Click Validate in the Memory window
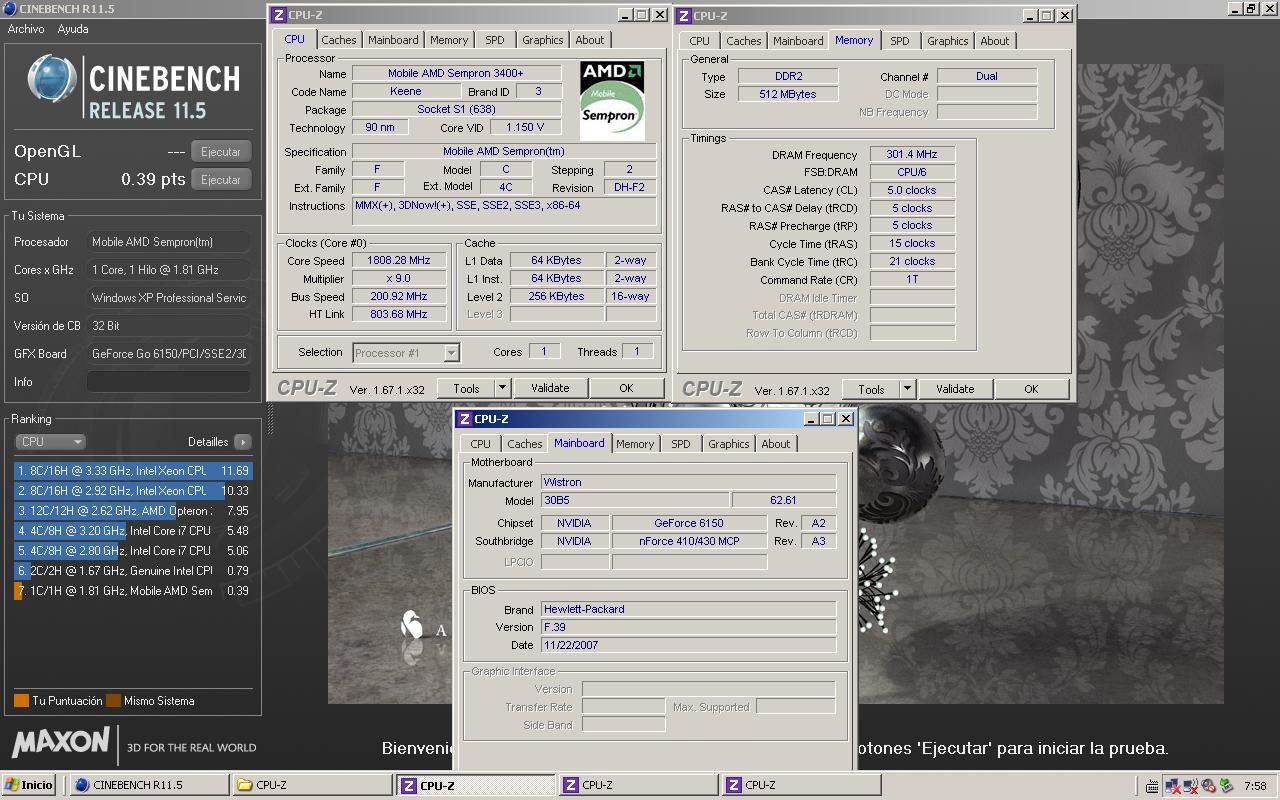 pos(955,389)
